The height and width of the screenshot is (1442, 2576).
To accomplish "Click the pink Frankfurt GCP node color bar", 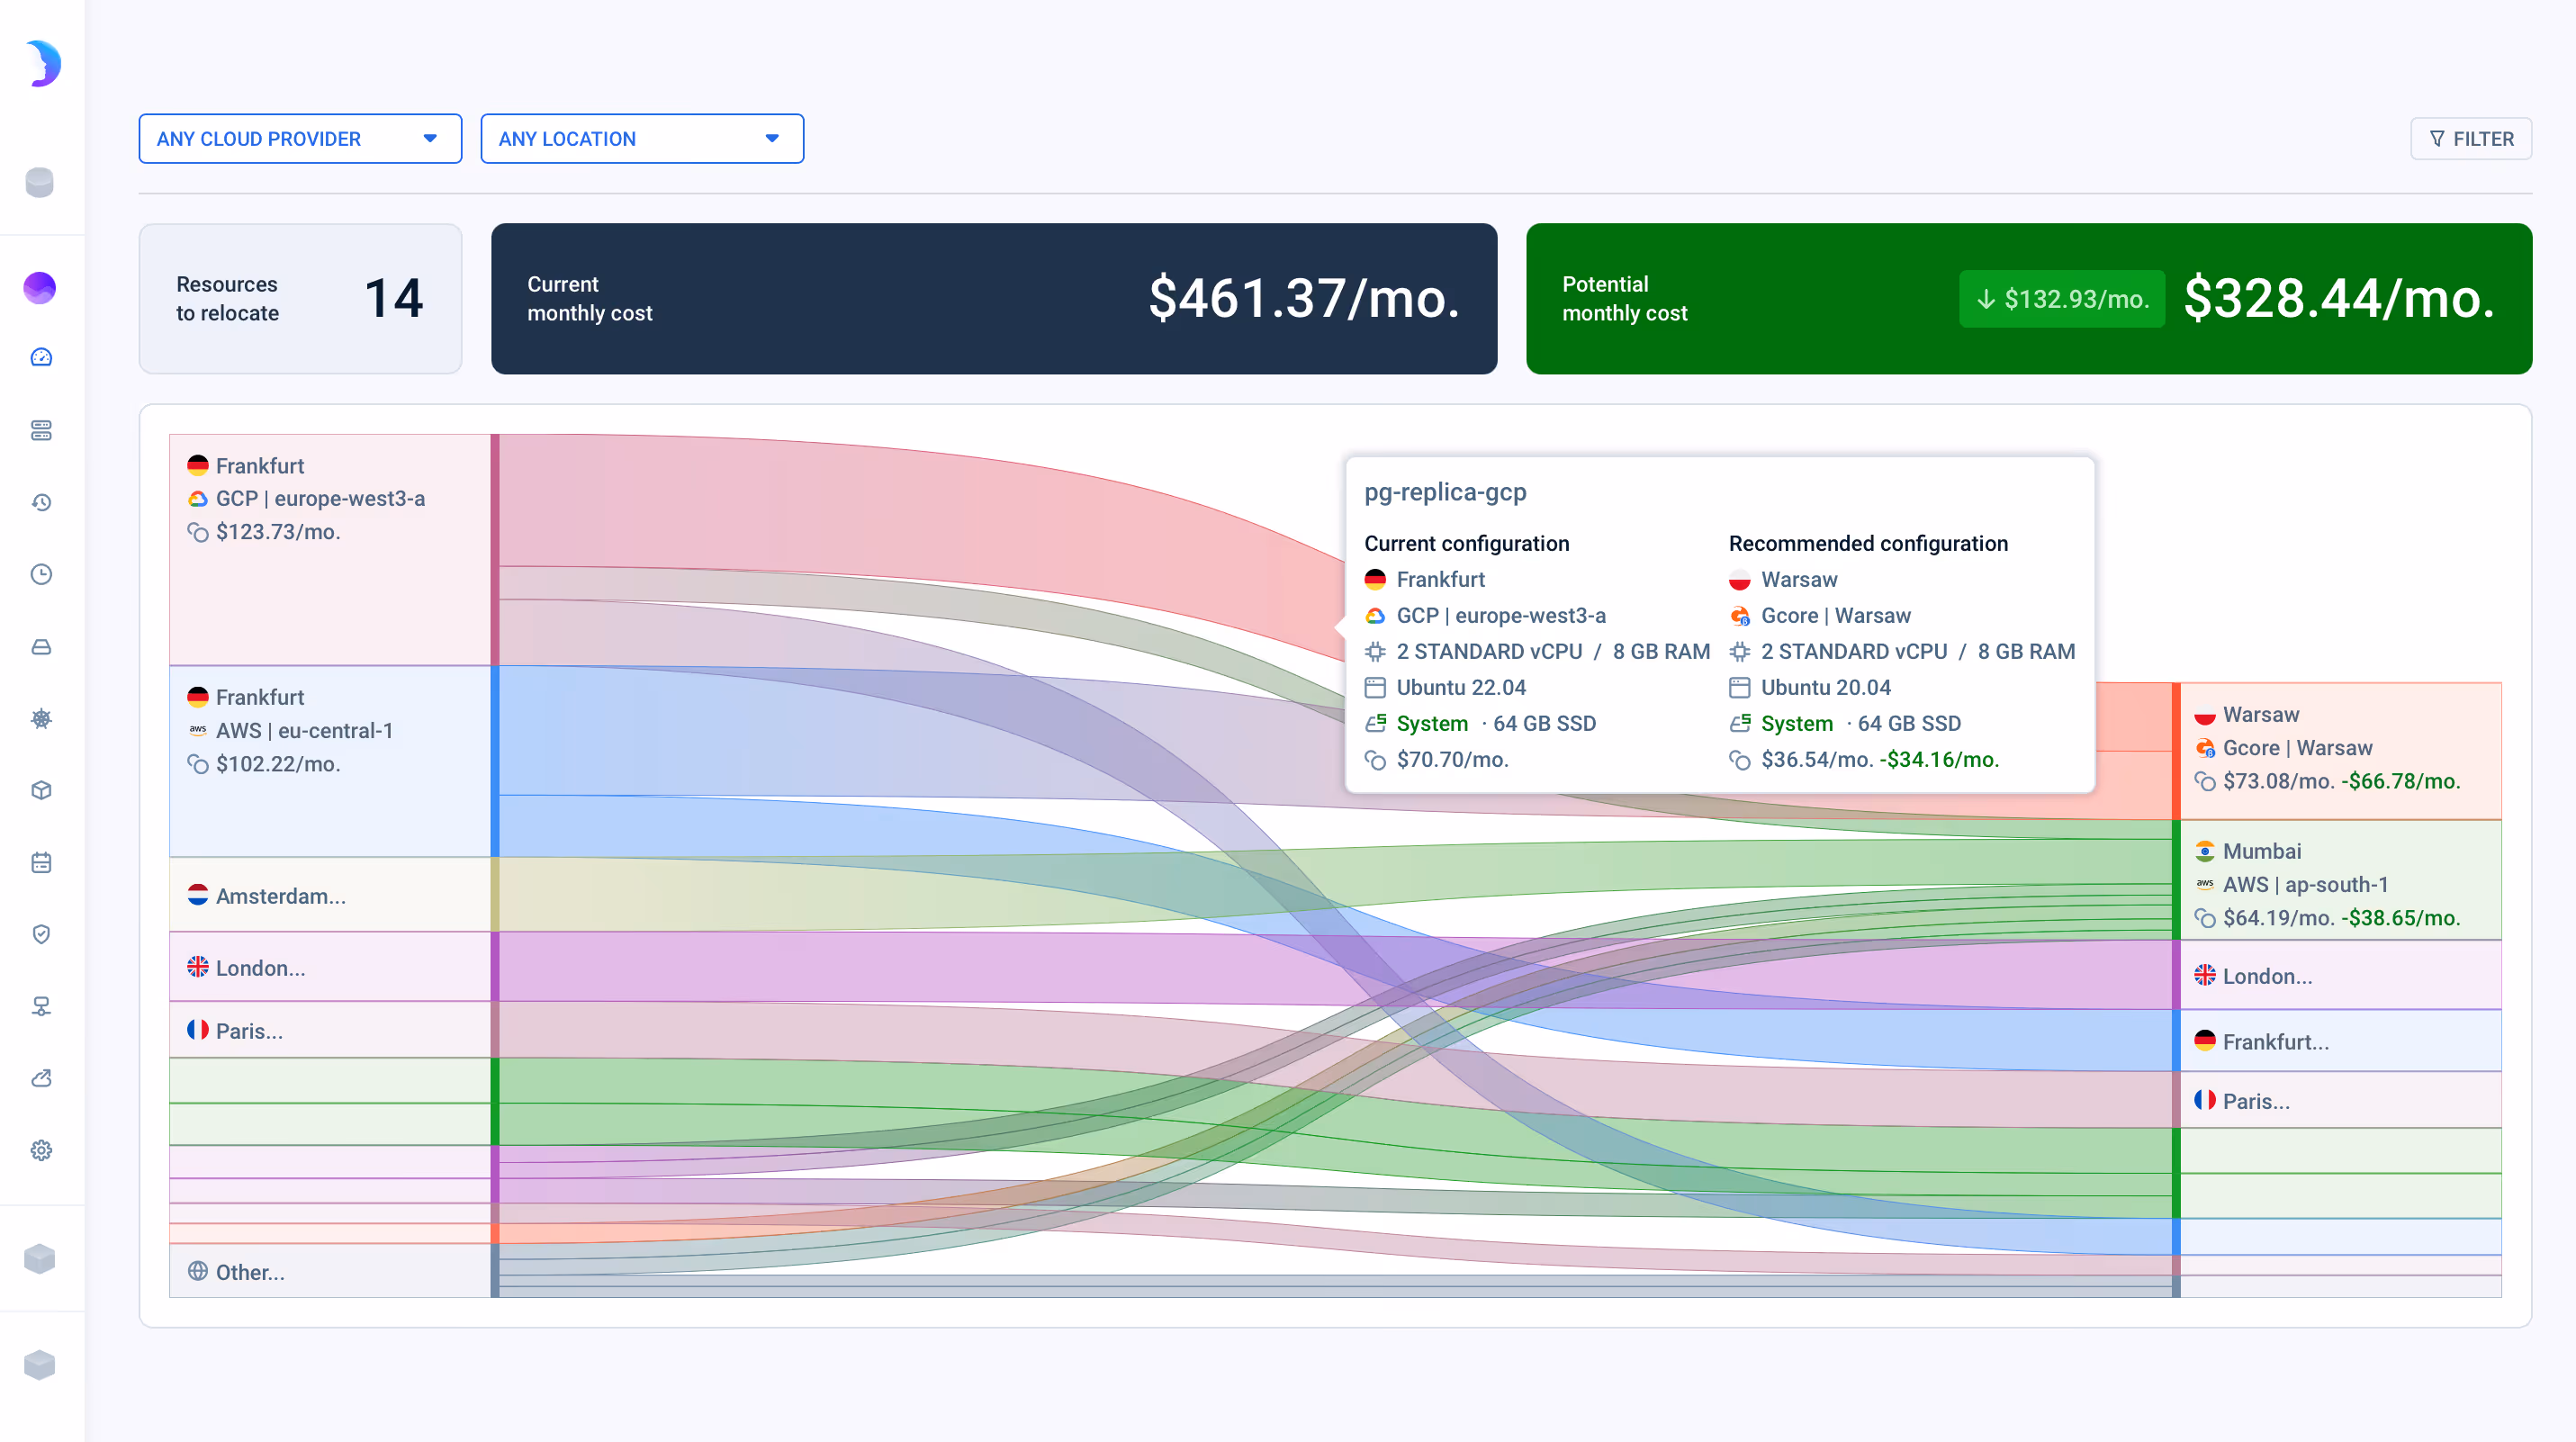I will (495, 550).
